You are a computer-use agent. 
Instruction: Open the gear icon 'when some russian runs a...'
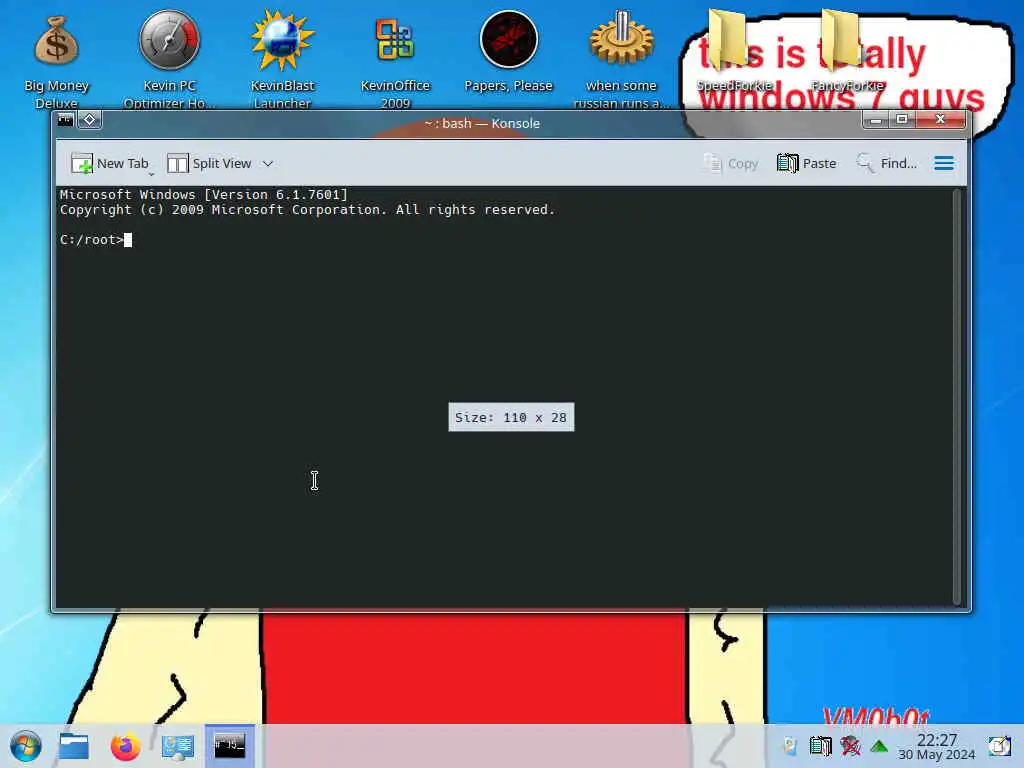pos(621,61)
